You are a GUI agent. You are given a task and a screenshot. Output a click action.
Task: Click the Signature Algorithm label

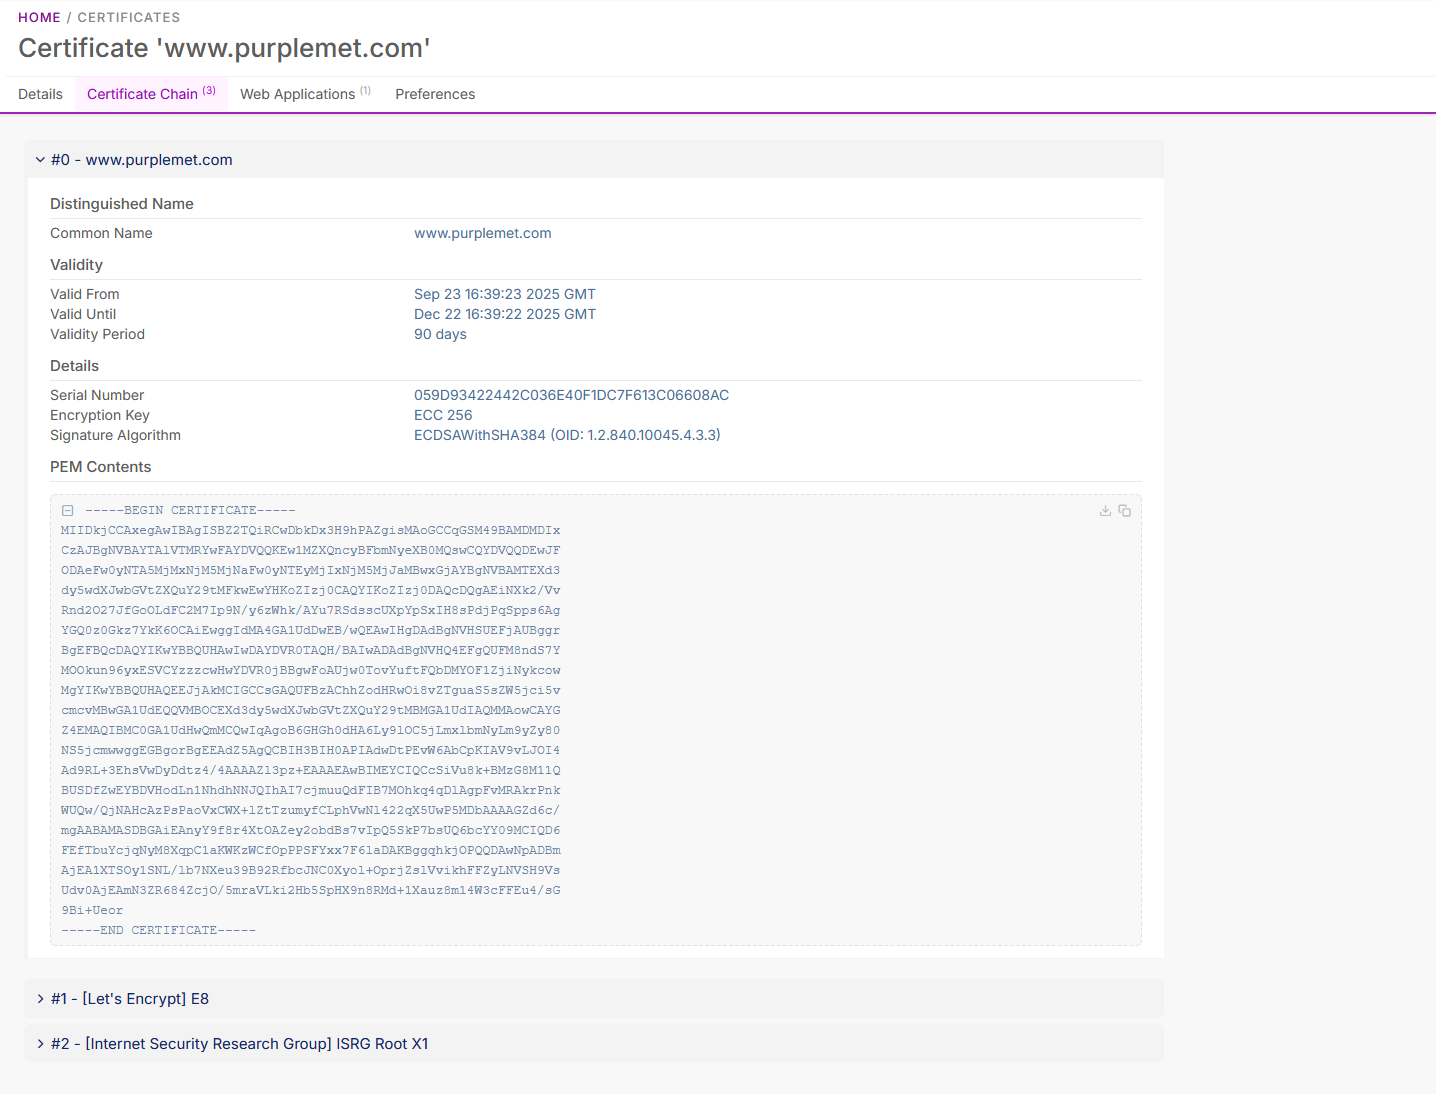[x=115, y=435]
